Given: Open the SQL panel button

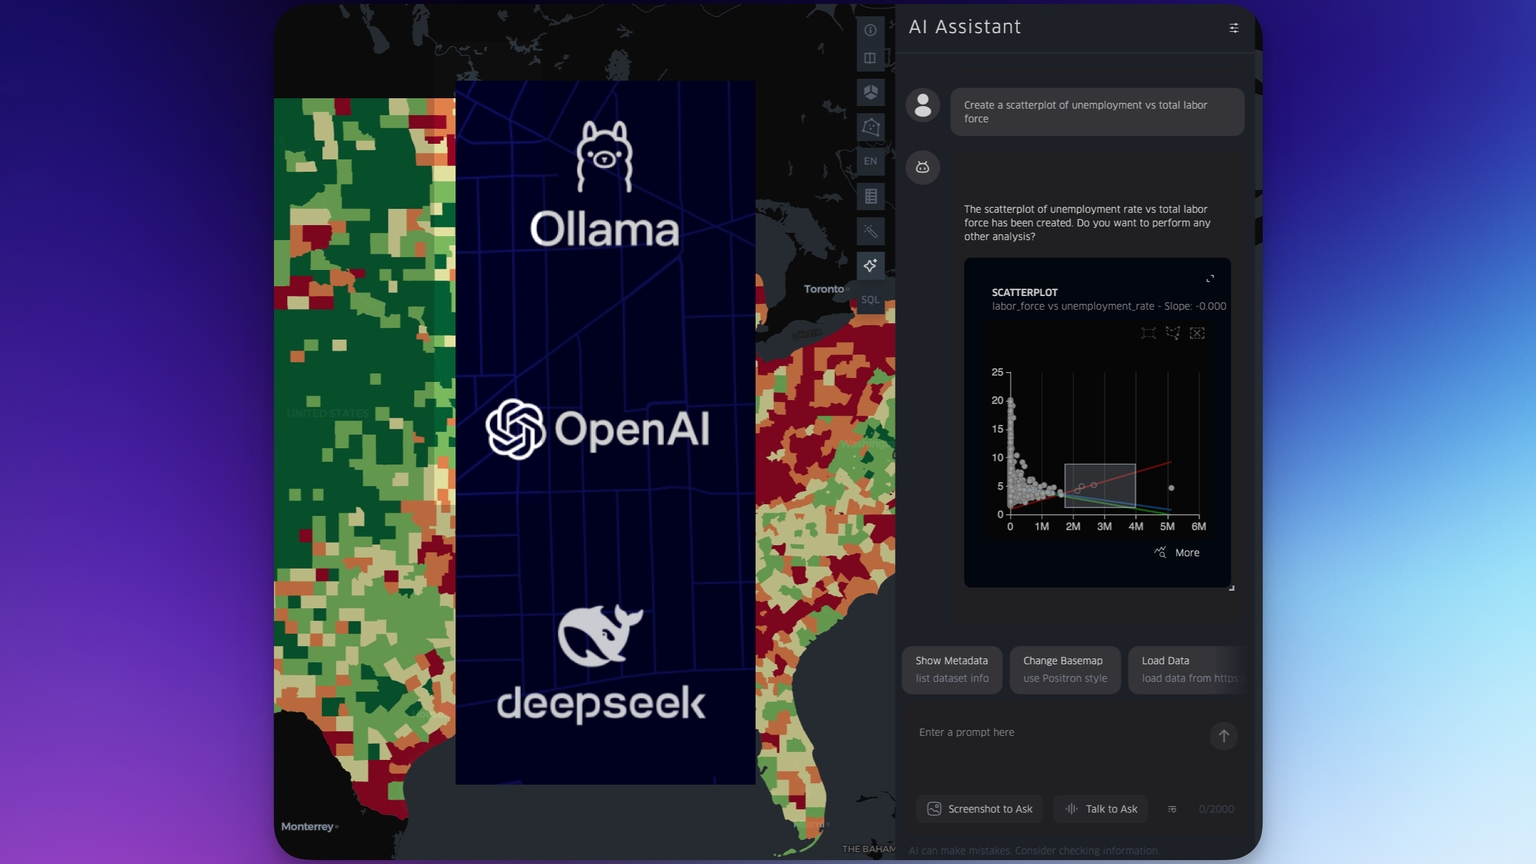Looking at the screenshot, I should [870, 300].
